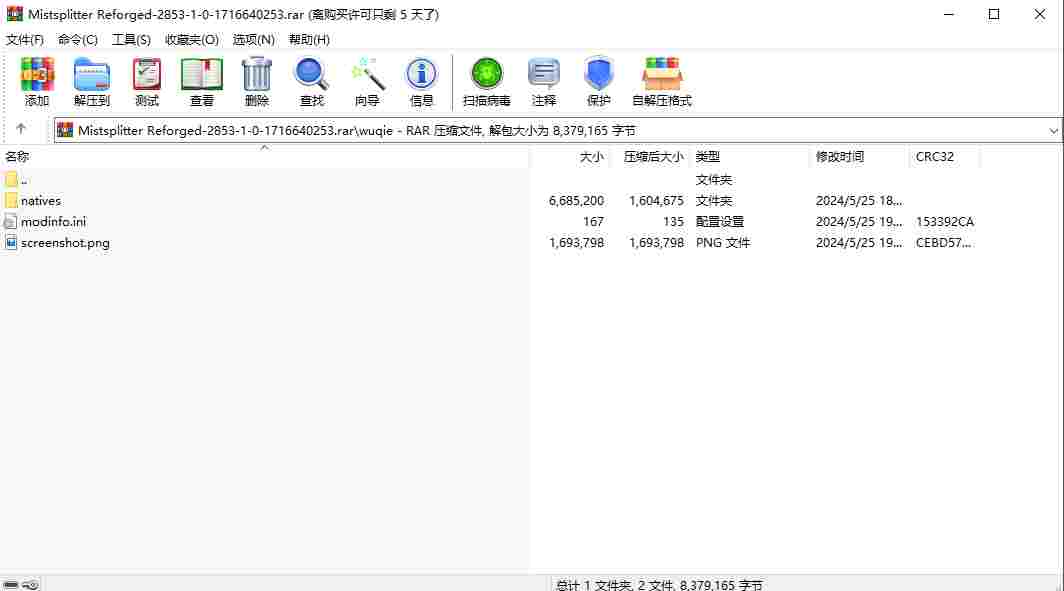The width and height of the screenshot is (1064, 591).
Task: Click the key icon in status bar
Action: point(31,584)
